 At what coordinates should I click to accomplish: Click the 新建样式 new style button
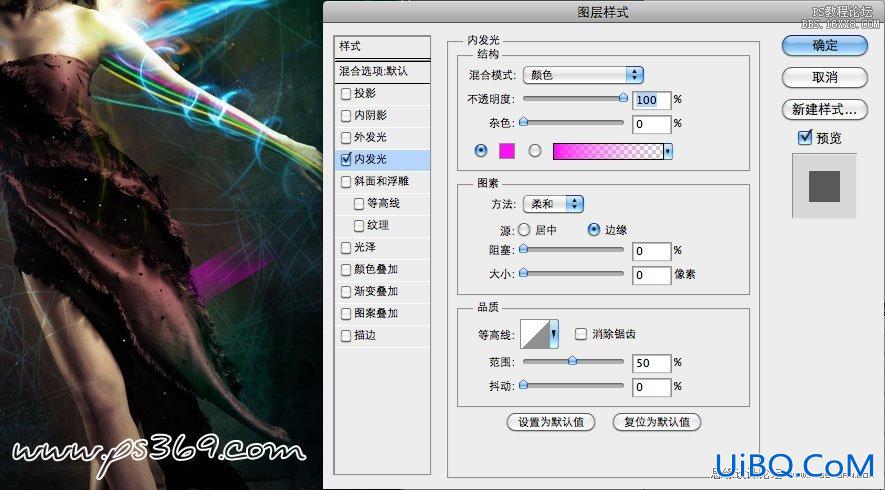(x=825, y=110)
